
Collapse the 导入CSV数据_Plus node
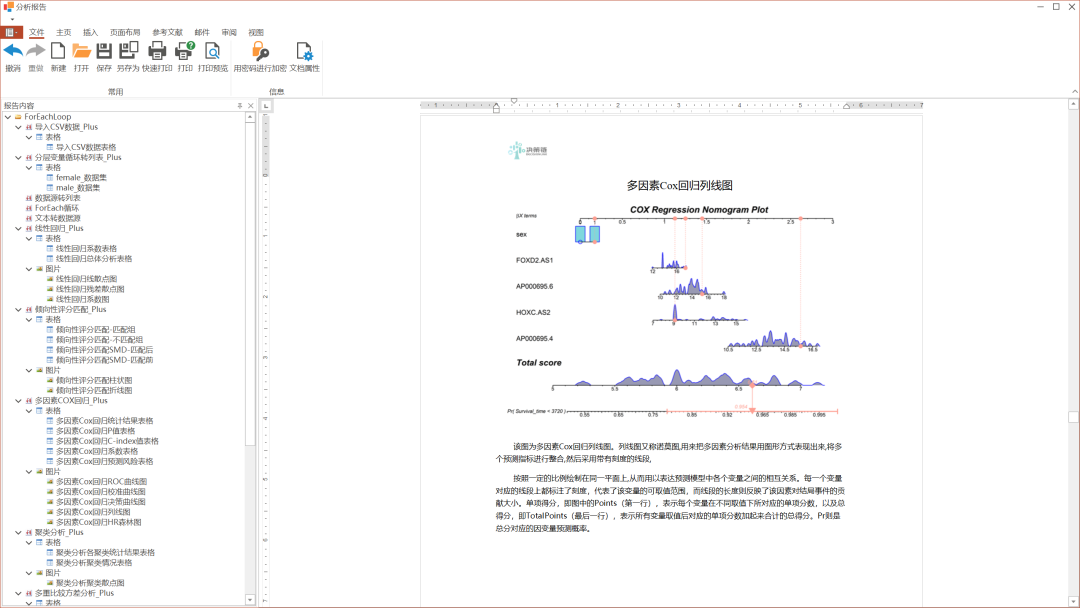tap(18, 127)
